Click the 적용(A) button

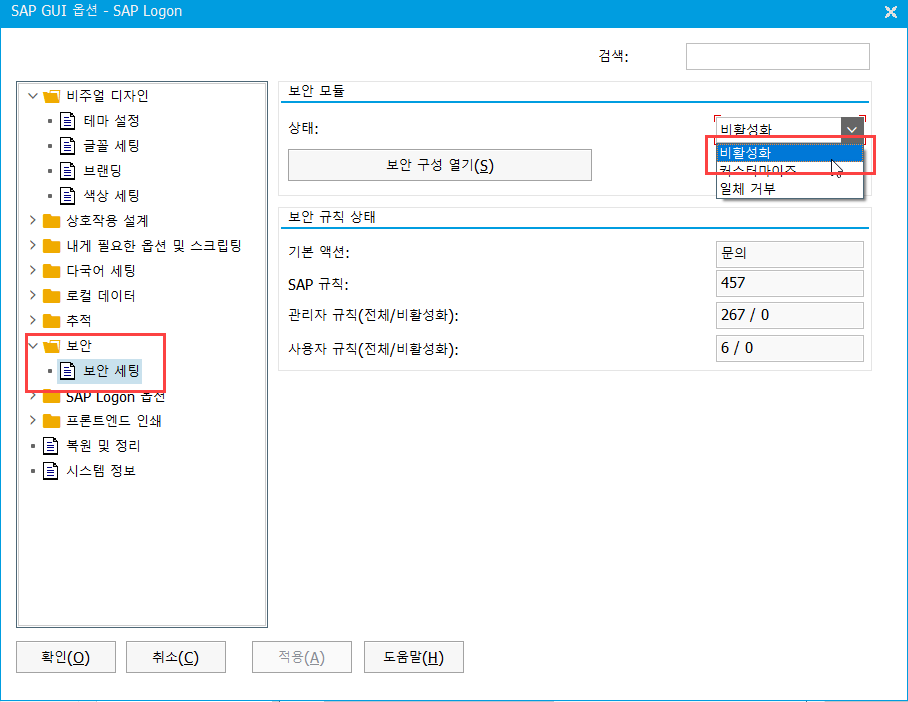tap(302, 657)
